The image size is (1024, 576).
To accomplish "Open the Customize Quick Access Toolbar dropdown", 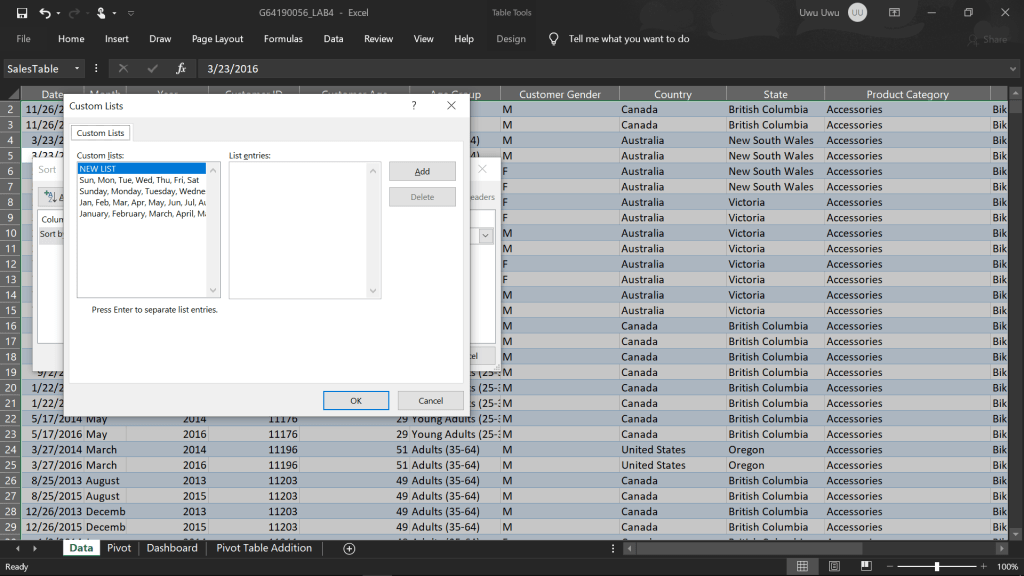I will click(x=131, y=13).
